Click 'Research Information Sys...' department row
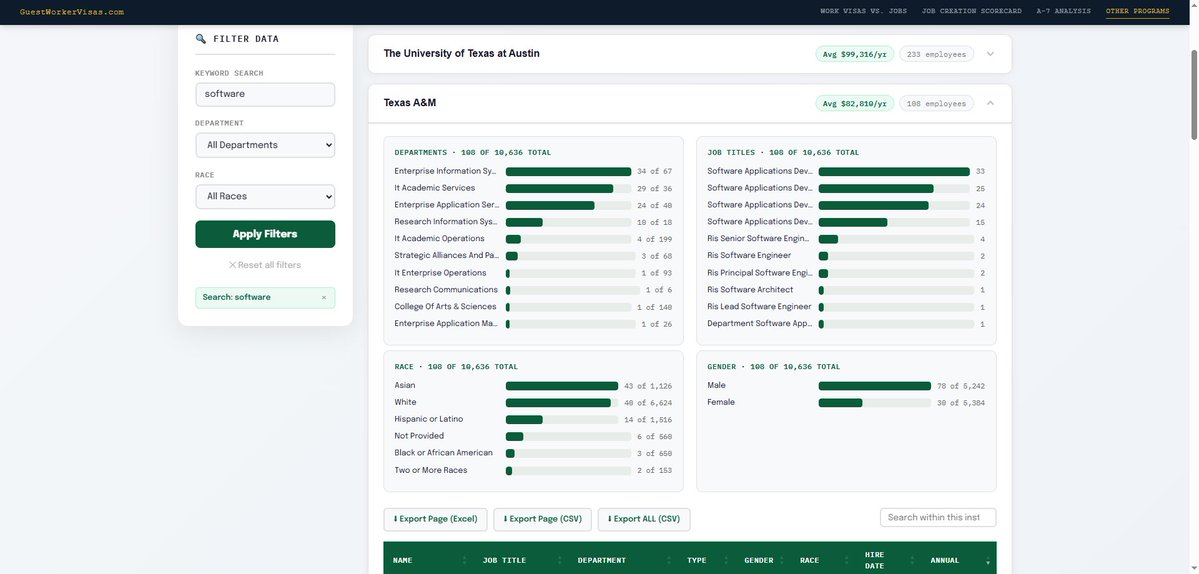The height and width of the screenshot is (574, 1199). pos(533,222)
